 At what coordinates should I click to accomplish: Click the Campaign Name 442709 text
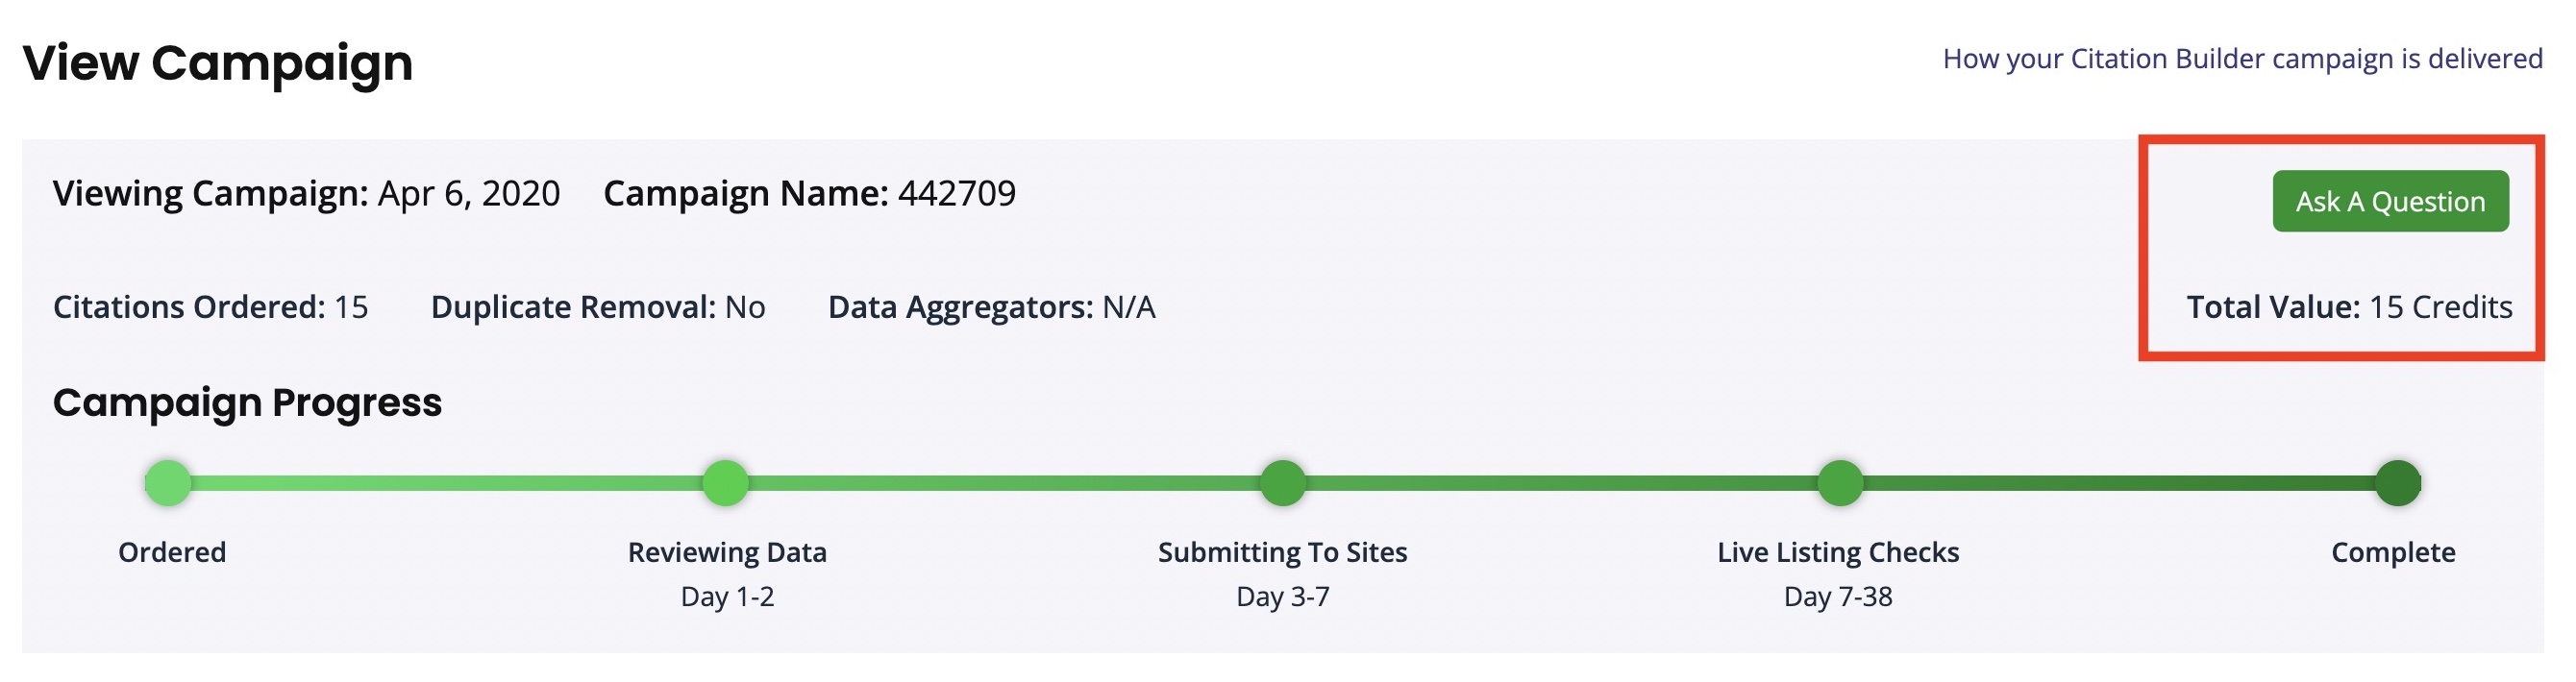(x=809, y=193)
